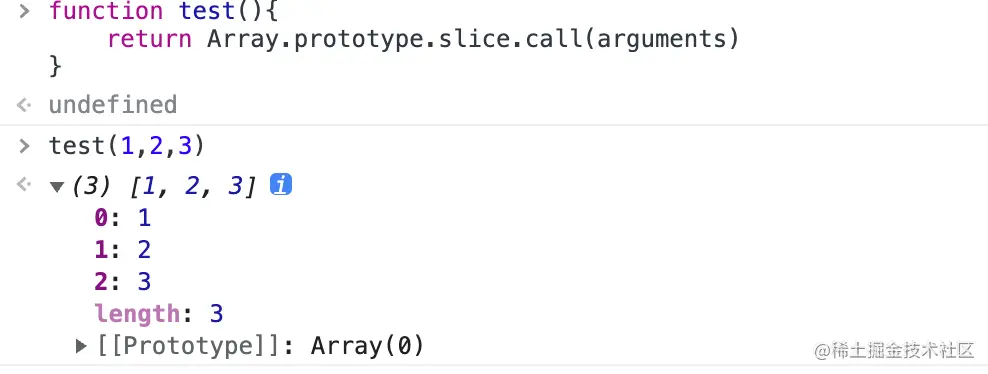Click the output arrow beside array result
Image resolution: width=988 pixels, height=374 pixels.
(24, 184)
